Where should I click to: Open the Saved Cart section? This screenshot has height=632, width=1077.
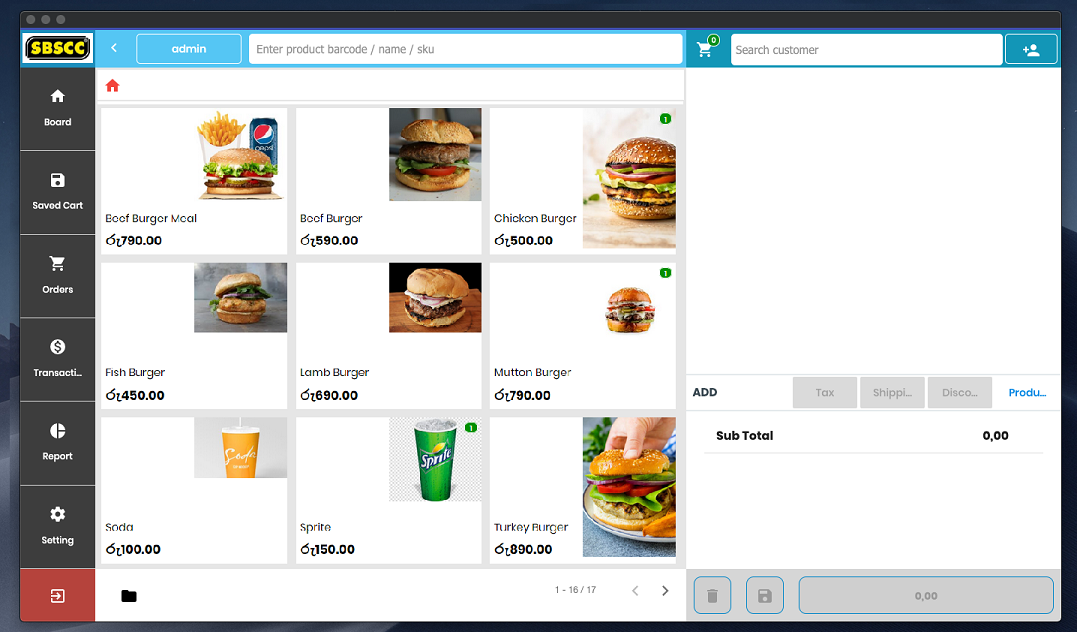tap(57, 191)
